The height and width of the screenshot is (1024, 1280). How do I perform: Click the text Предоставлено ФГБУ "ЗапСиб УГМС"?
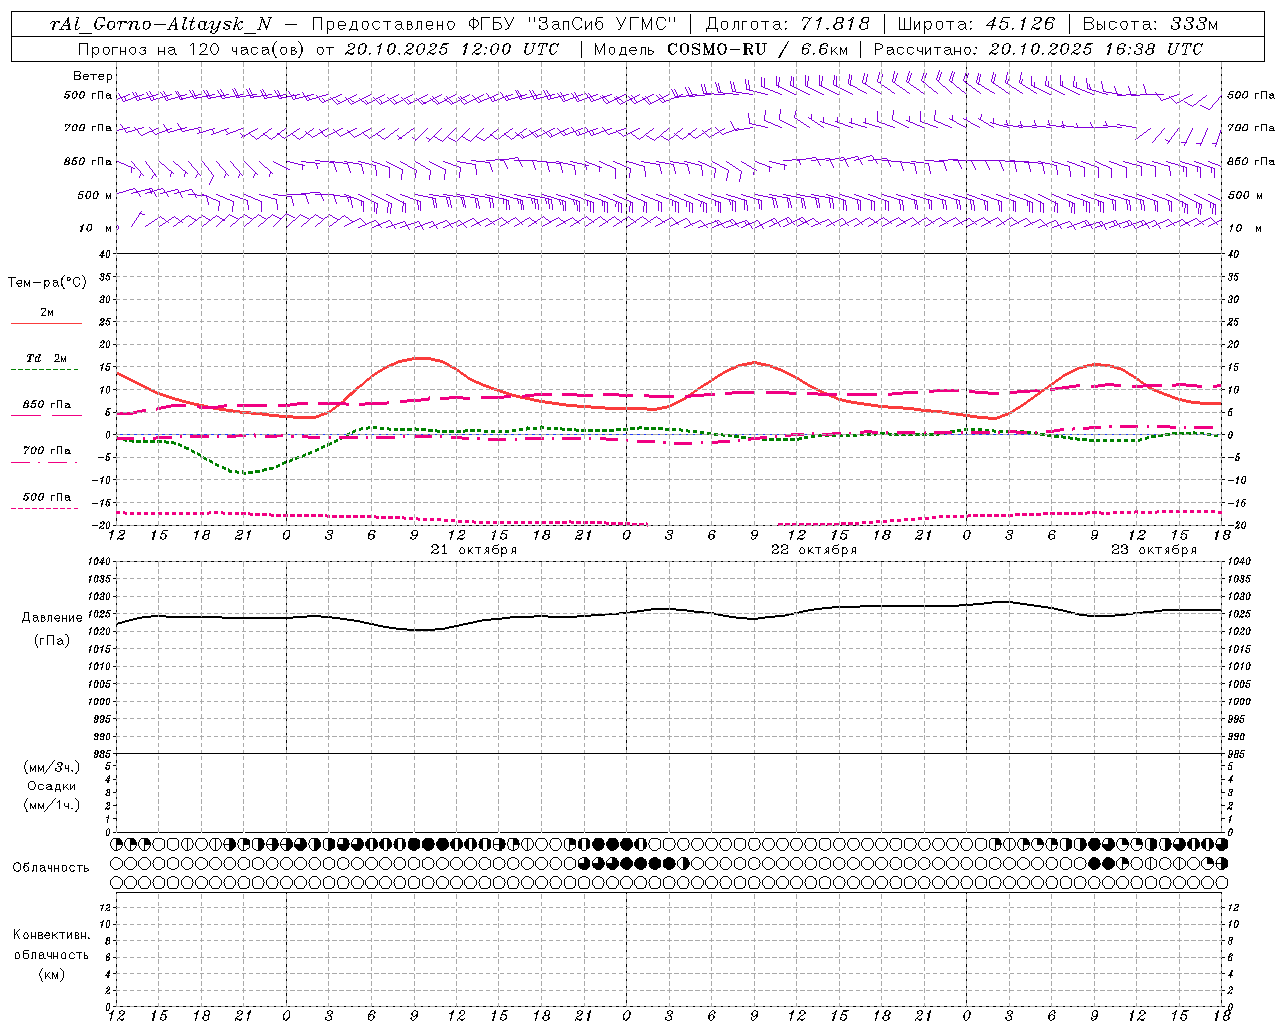coord(494,25)
